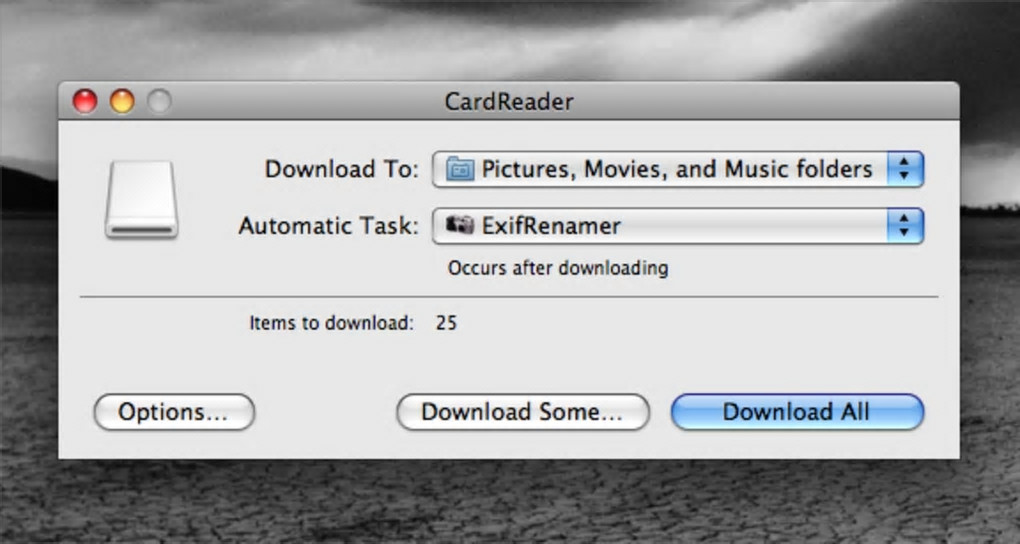Click the CardReader window title
The height and width of the screenshot is (544, 1020).
pyautogui.click(x=509, y=101)
